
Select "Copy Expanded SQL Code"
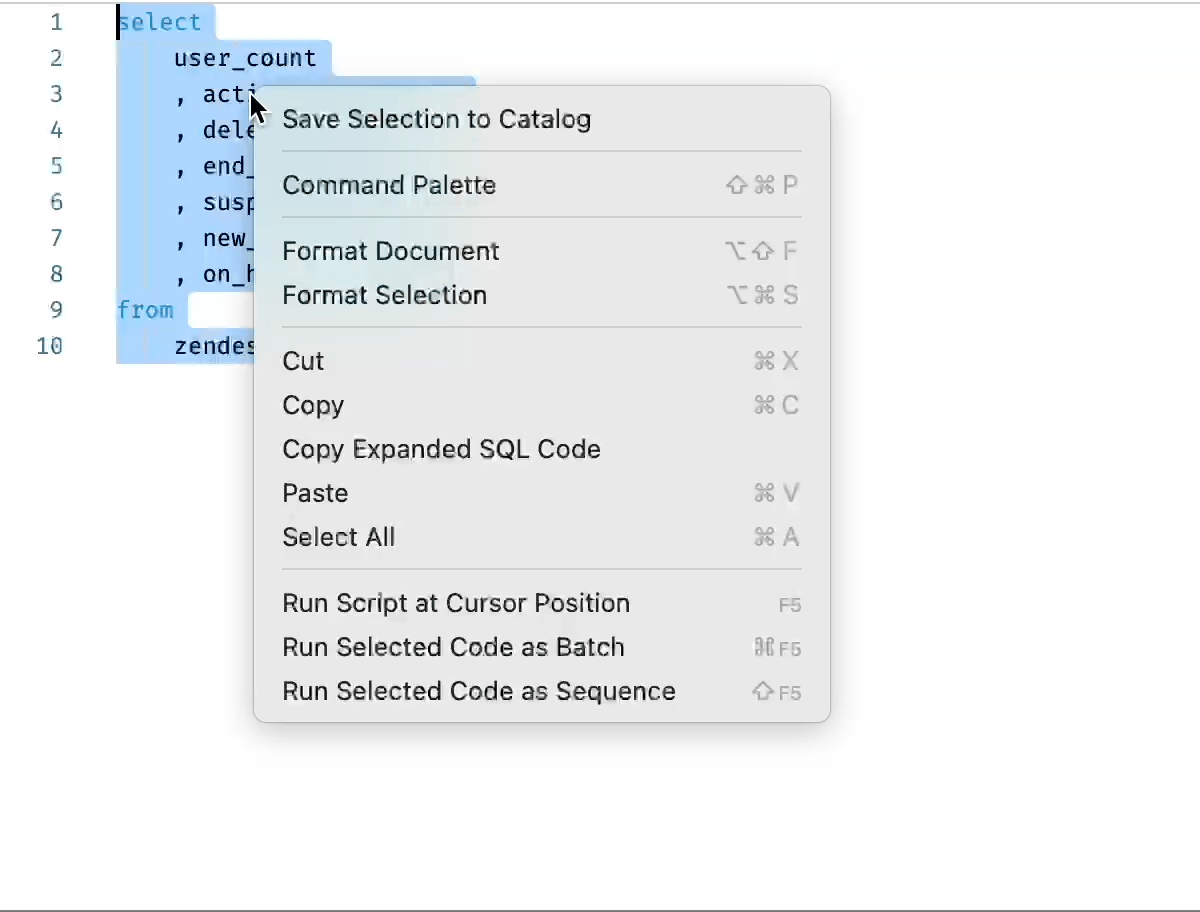point(441,449)
